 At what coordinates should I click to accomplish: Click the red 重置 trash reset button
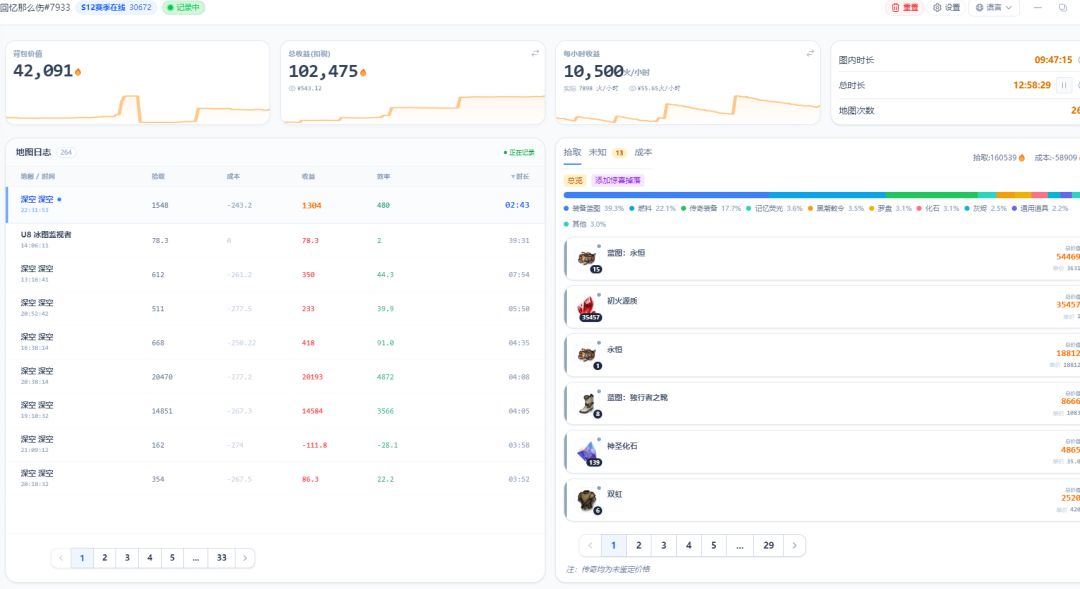[904, 8]
